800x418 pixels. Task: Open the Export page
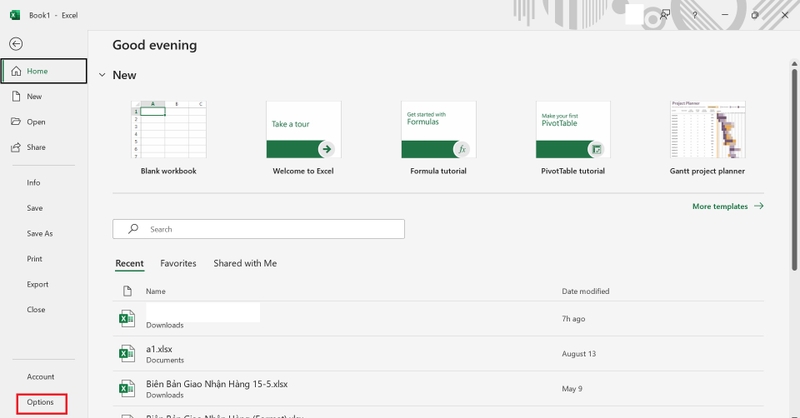(38, 284)
